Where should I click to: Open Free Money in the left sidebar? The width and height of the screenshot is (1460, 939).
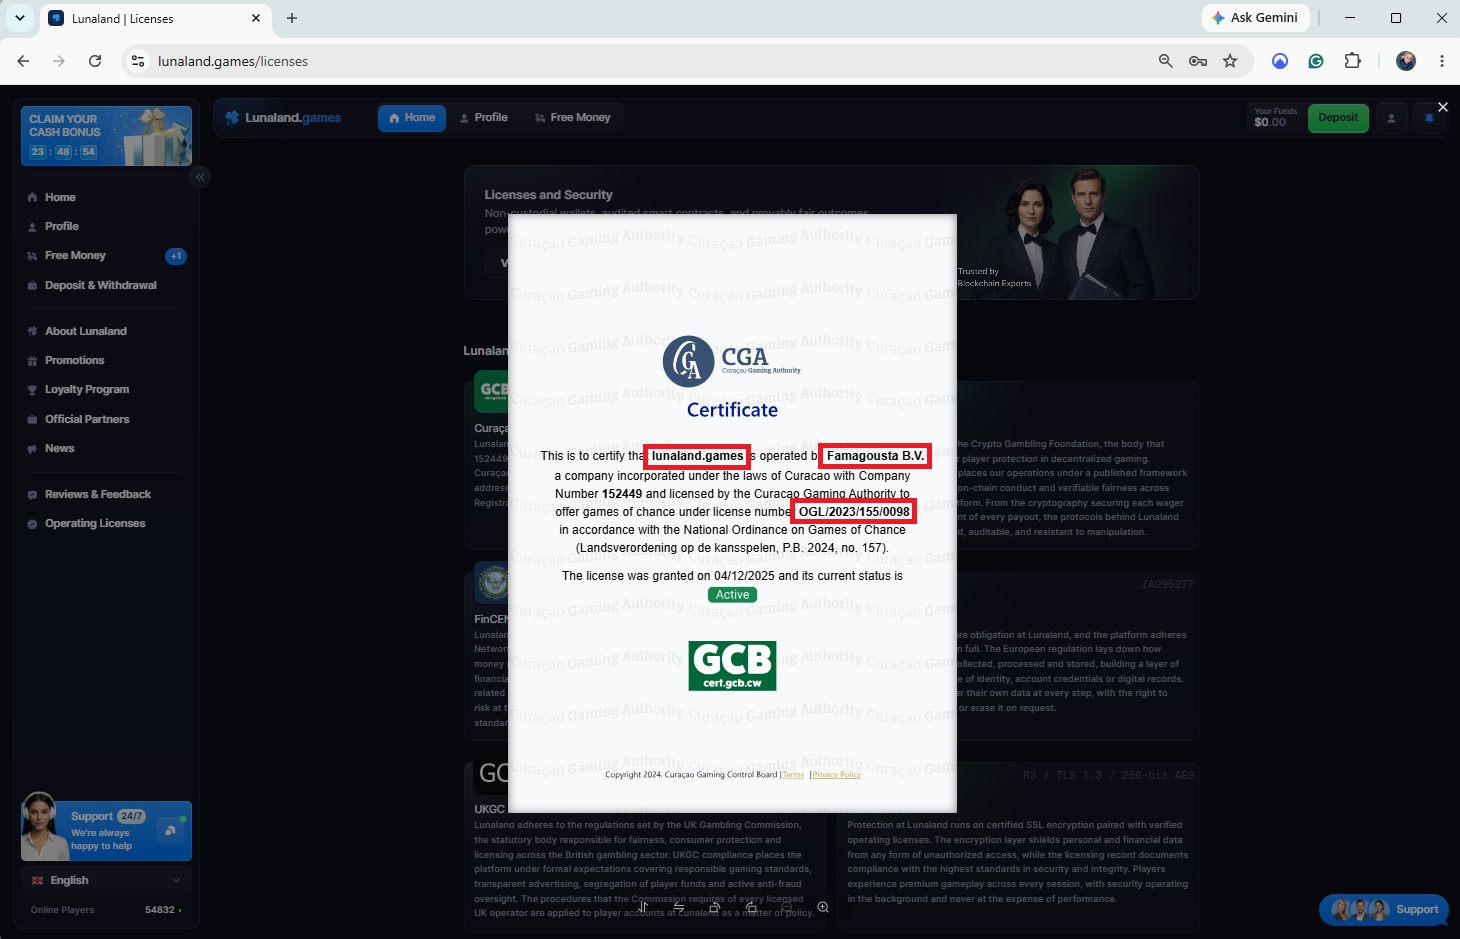pyautogui.click(x=75, y=255)
